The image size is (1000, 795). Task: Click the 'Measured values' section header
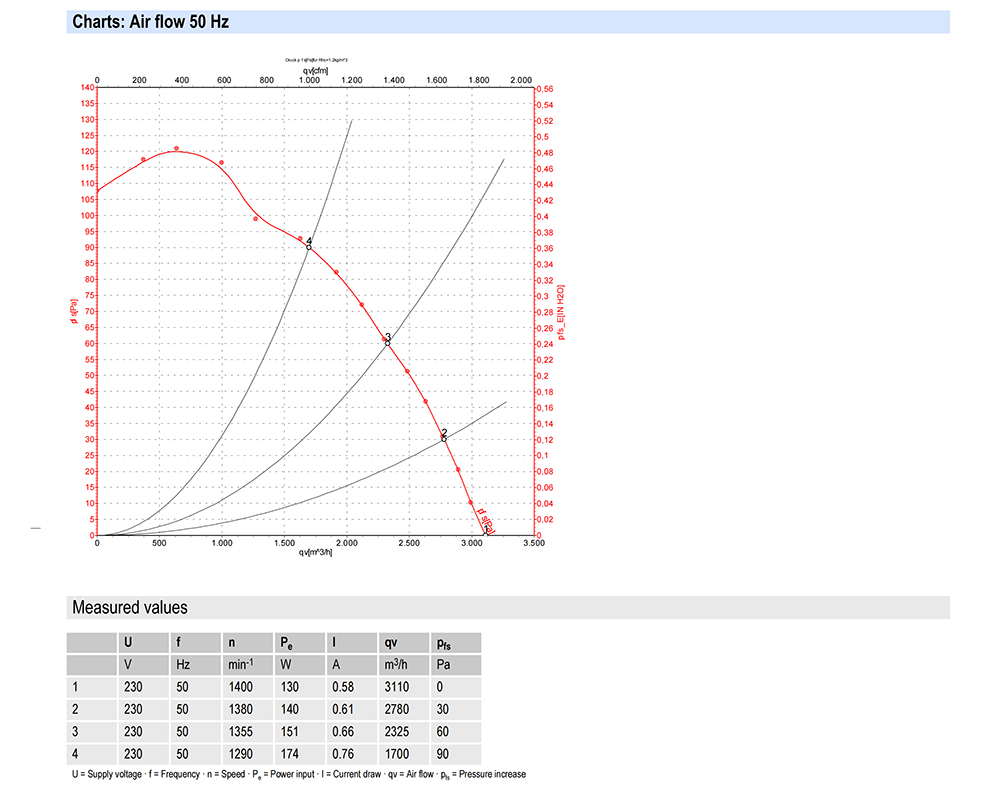(x=129, y=608)
